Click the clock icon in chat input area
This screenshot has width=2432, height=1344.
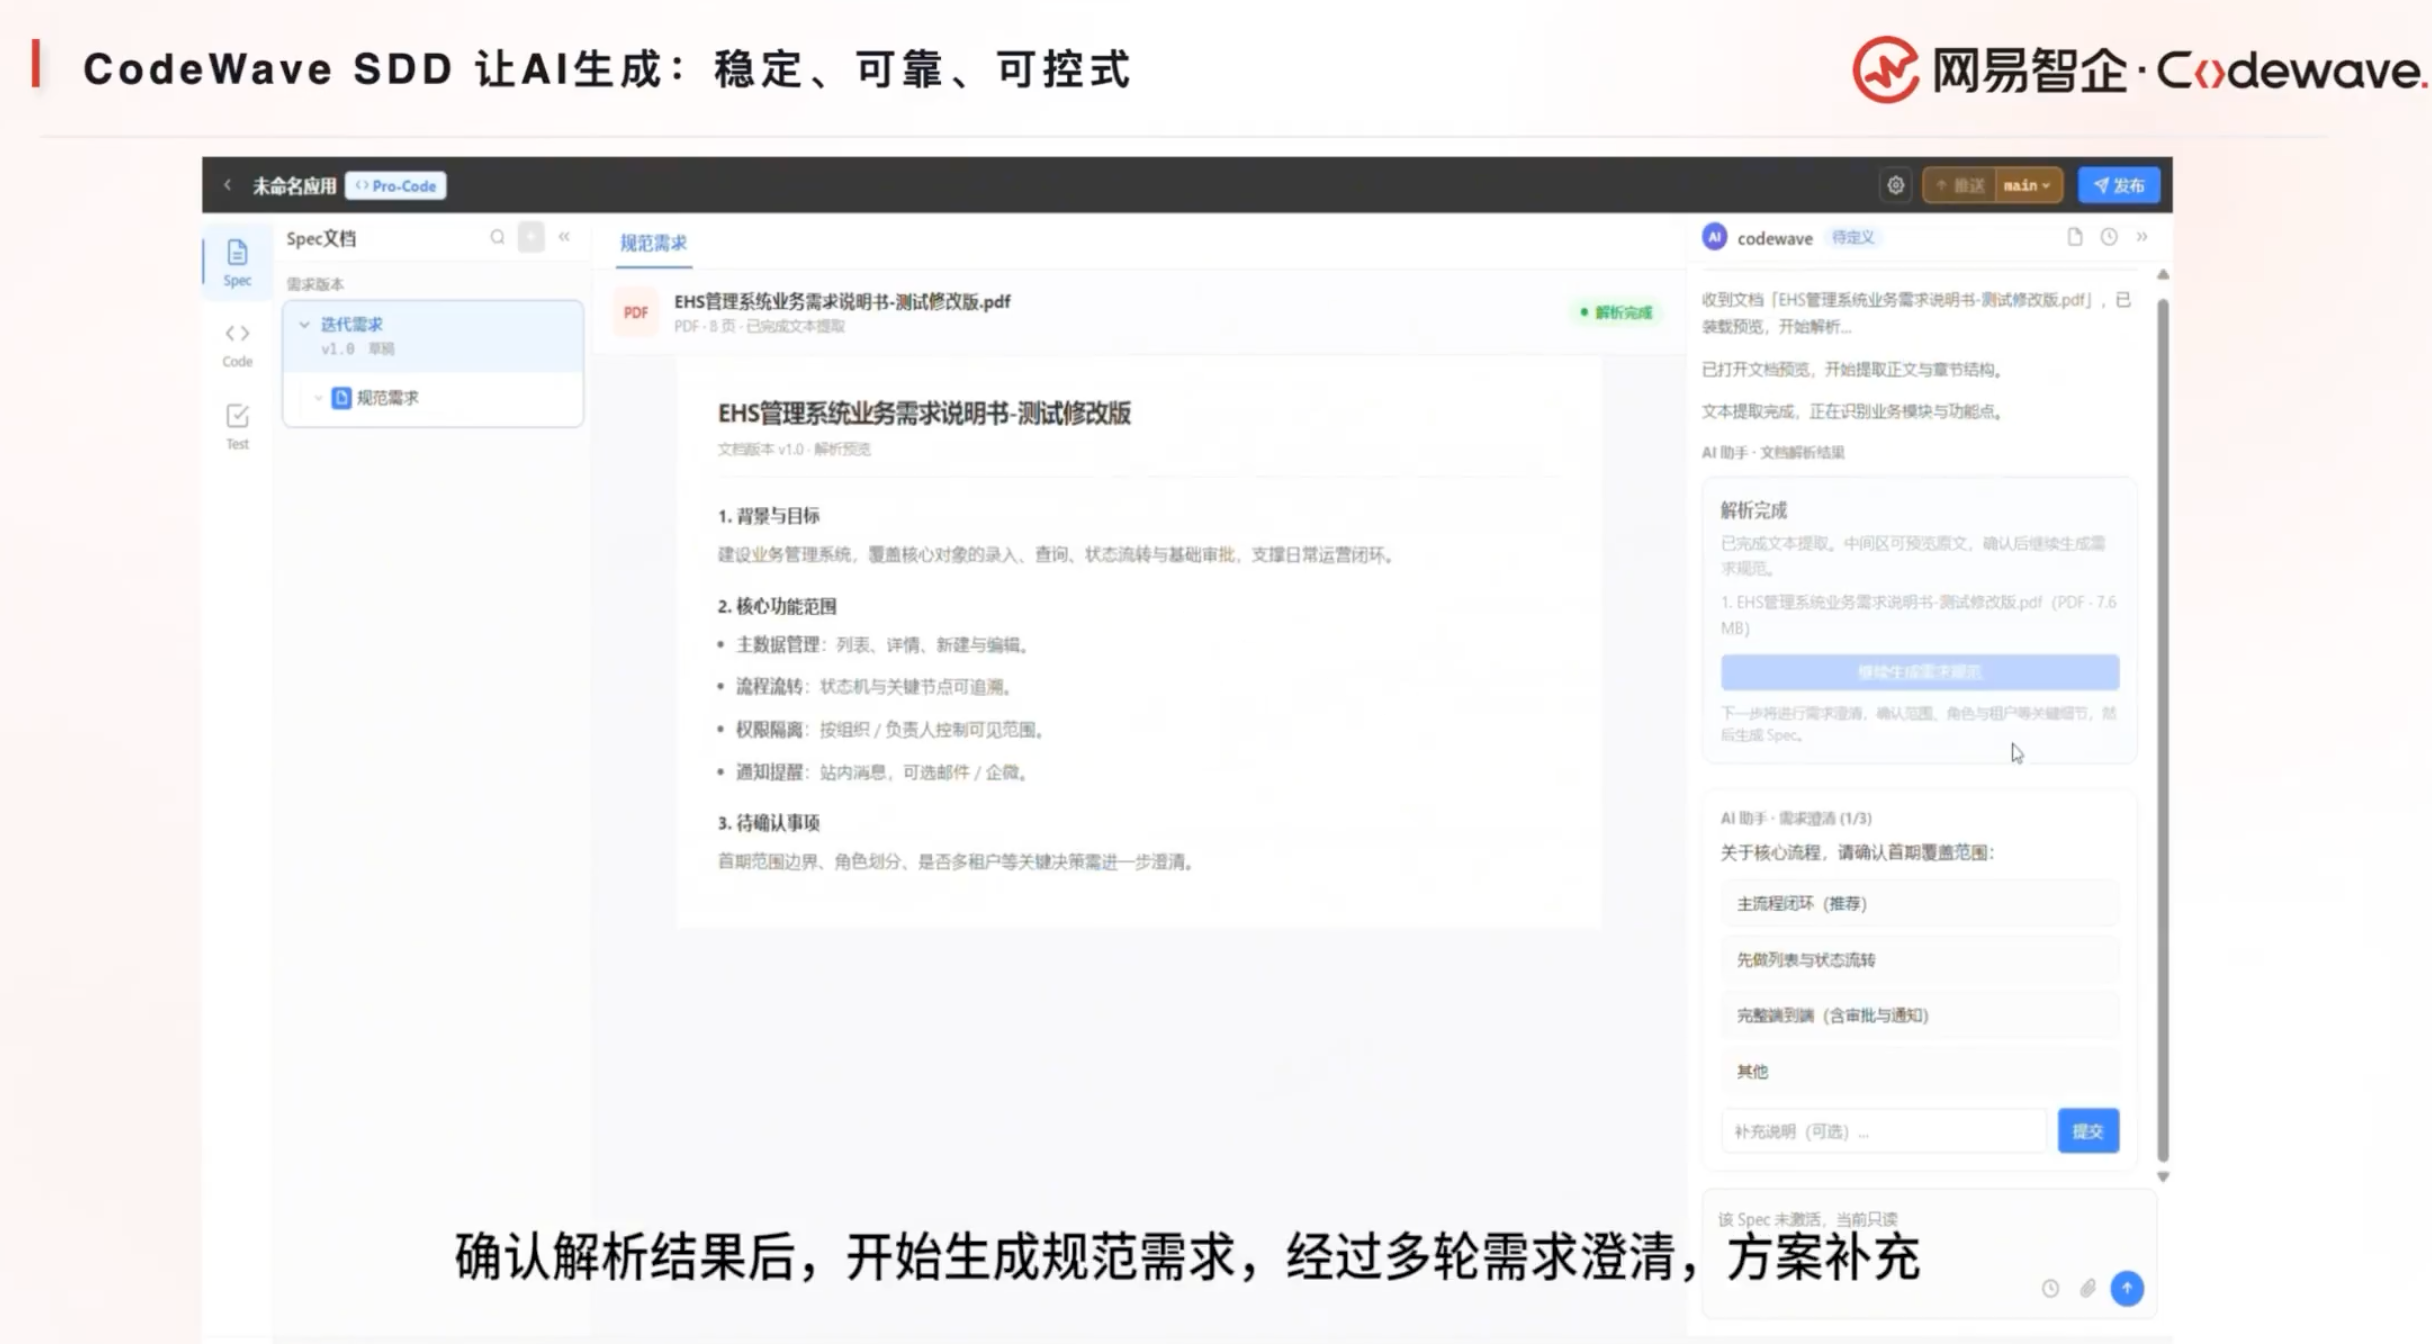pos(2050,1288)
